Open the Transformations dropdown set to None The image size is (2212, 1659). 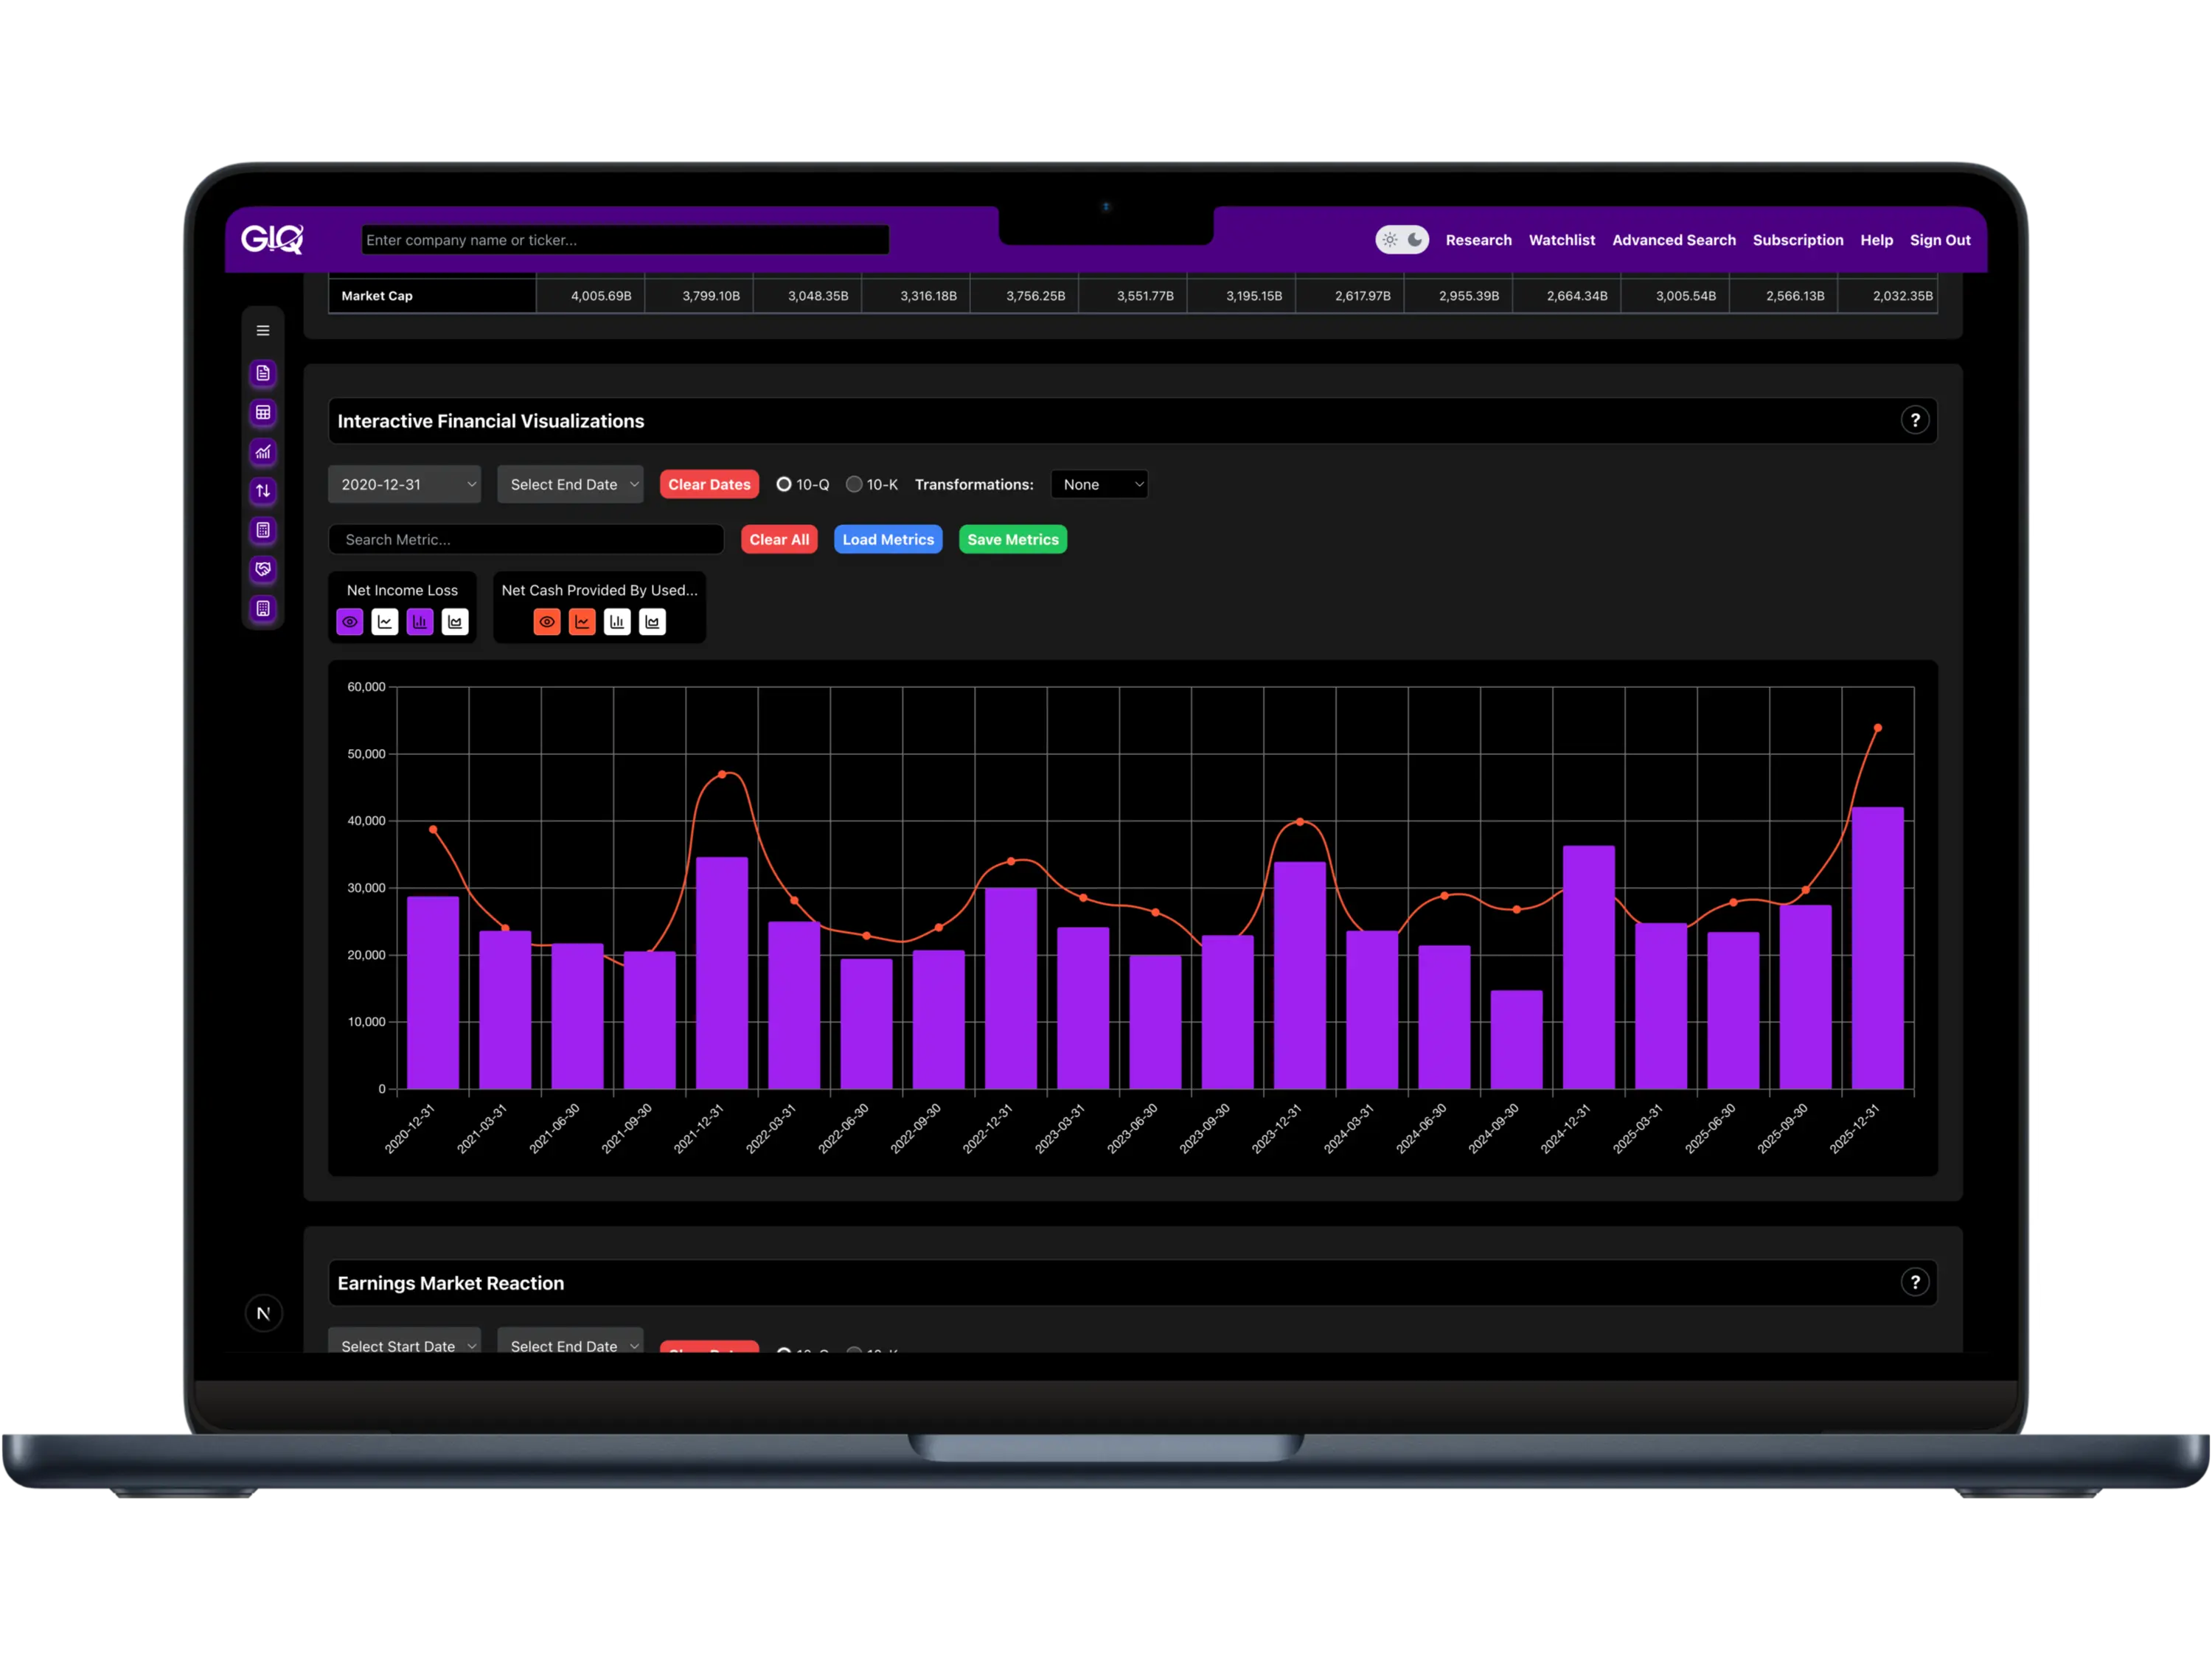pos(1099,484)
